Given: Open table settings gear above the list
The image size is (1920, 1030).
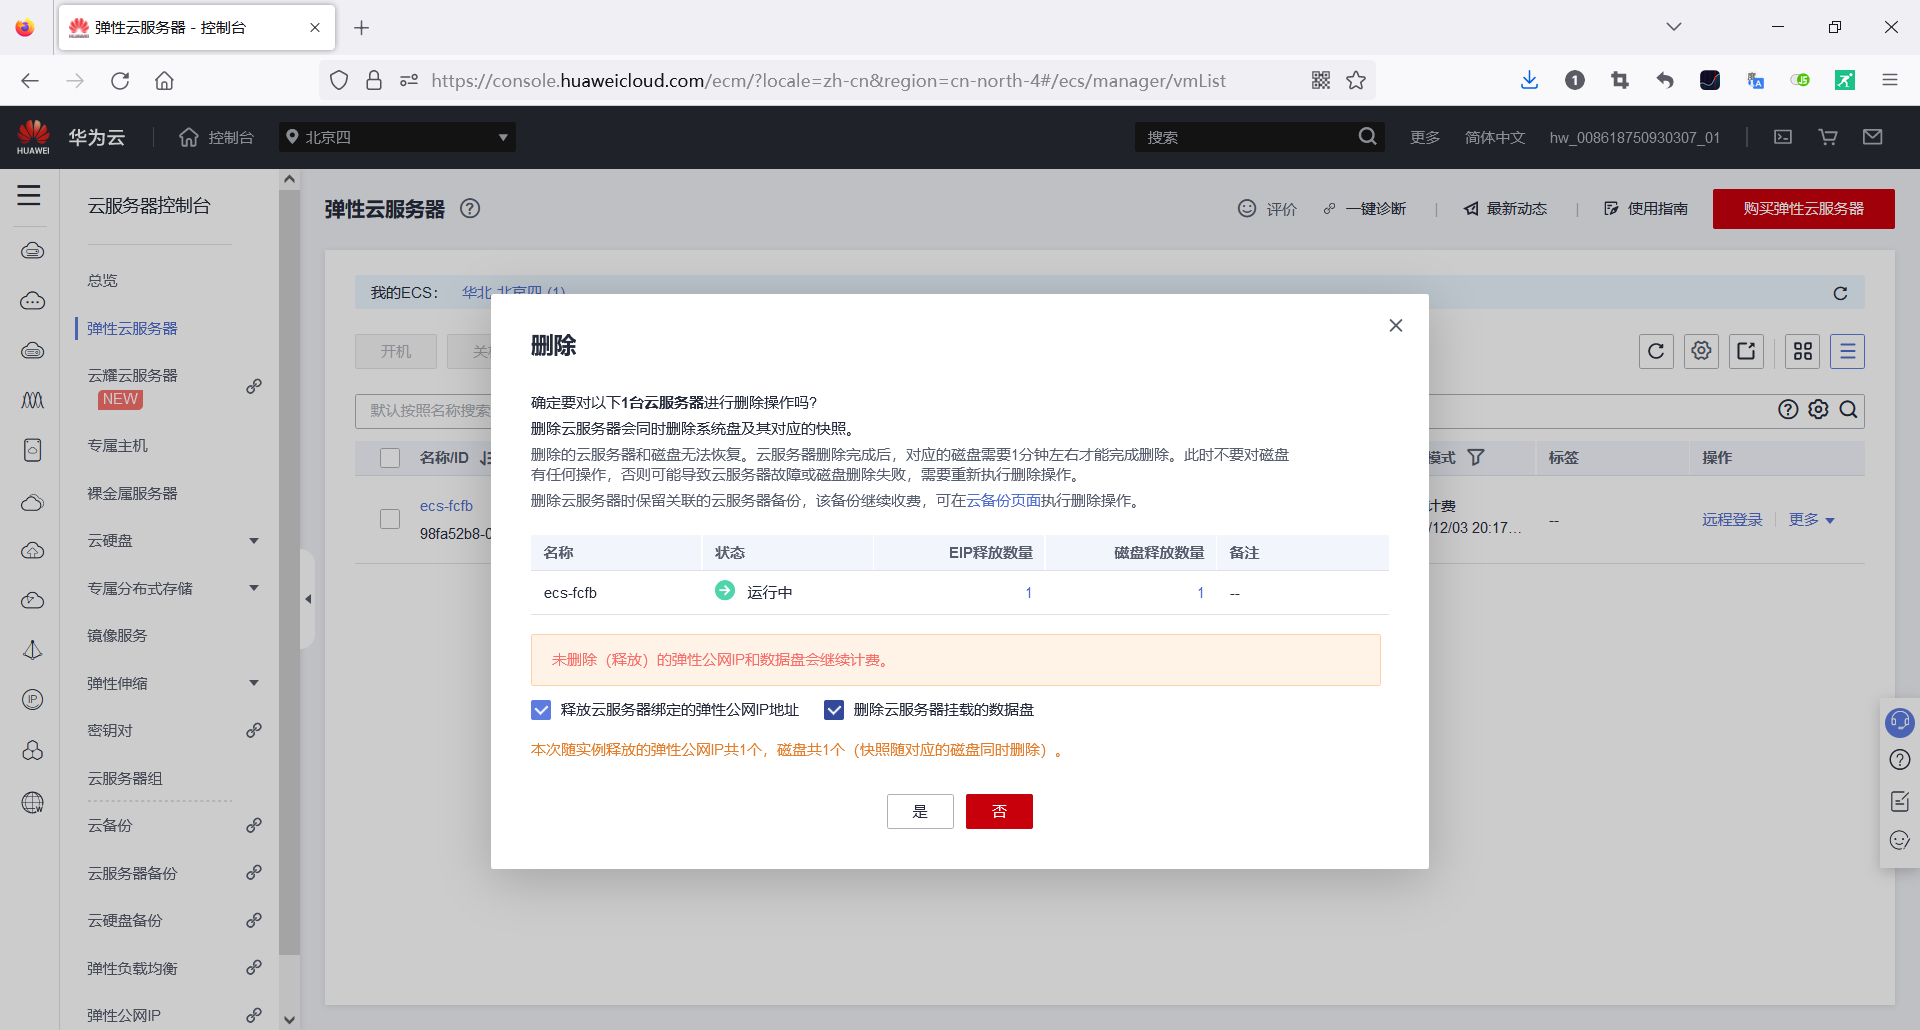Looking at the screenshot, I should 1701,351.
